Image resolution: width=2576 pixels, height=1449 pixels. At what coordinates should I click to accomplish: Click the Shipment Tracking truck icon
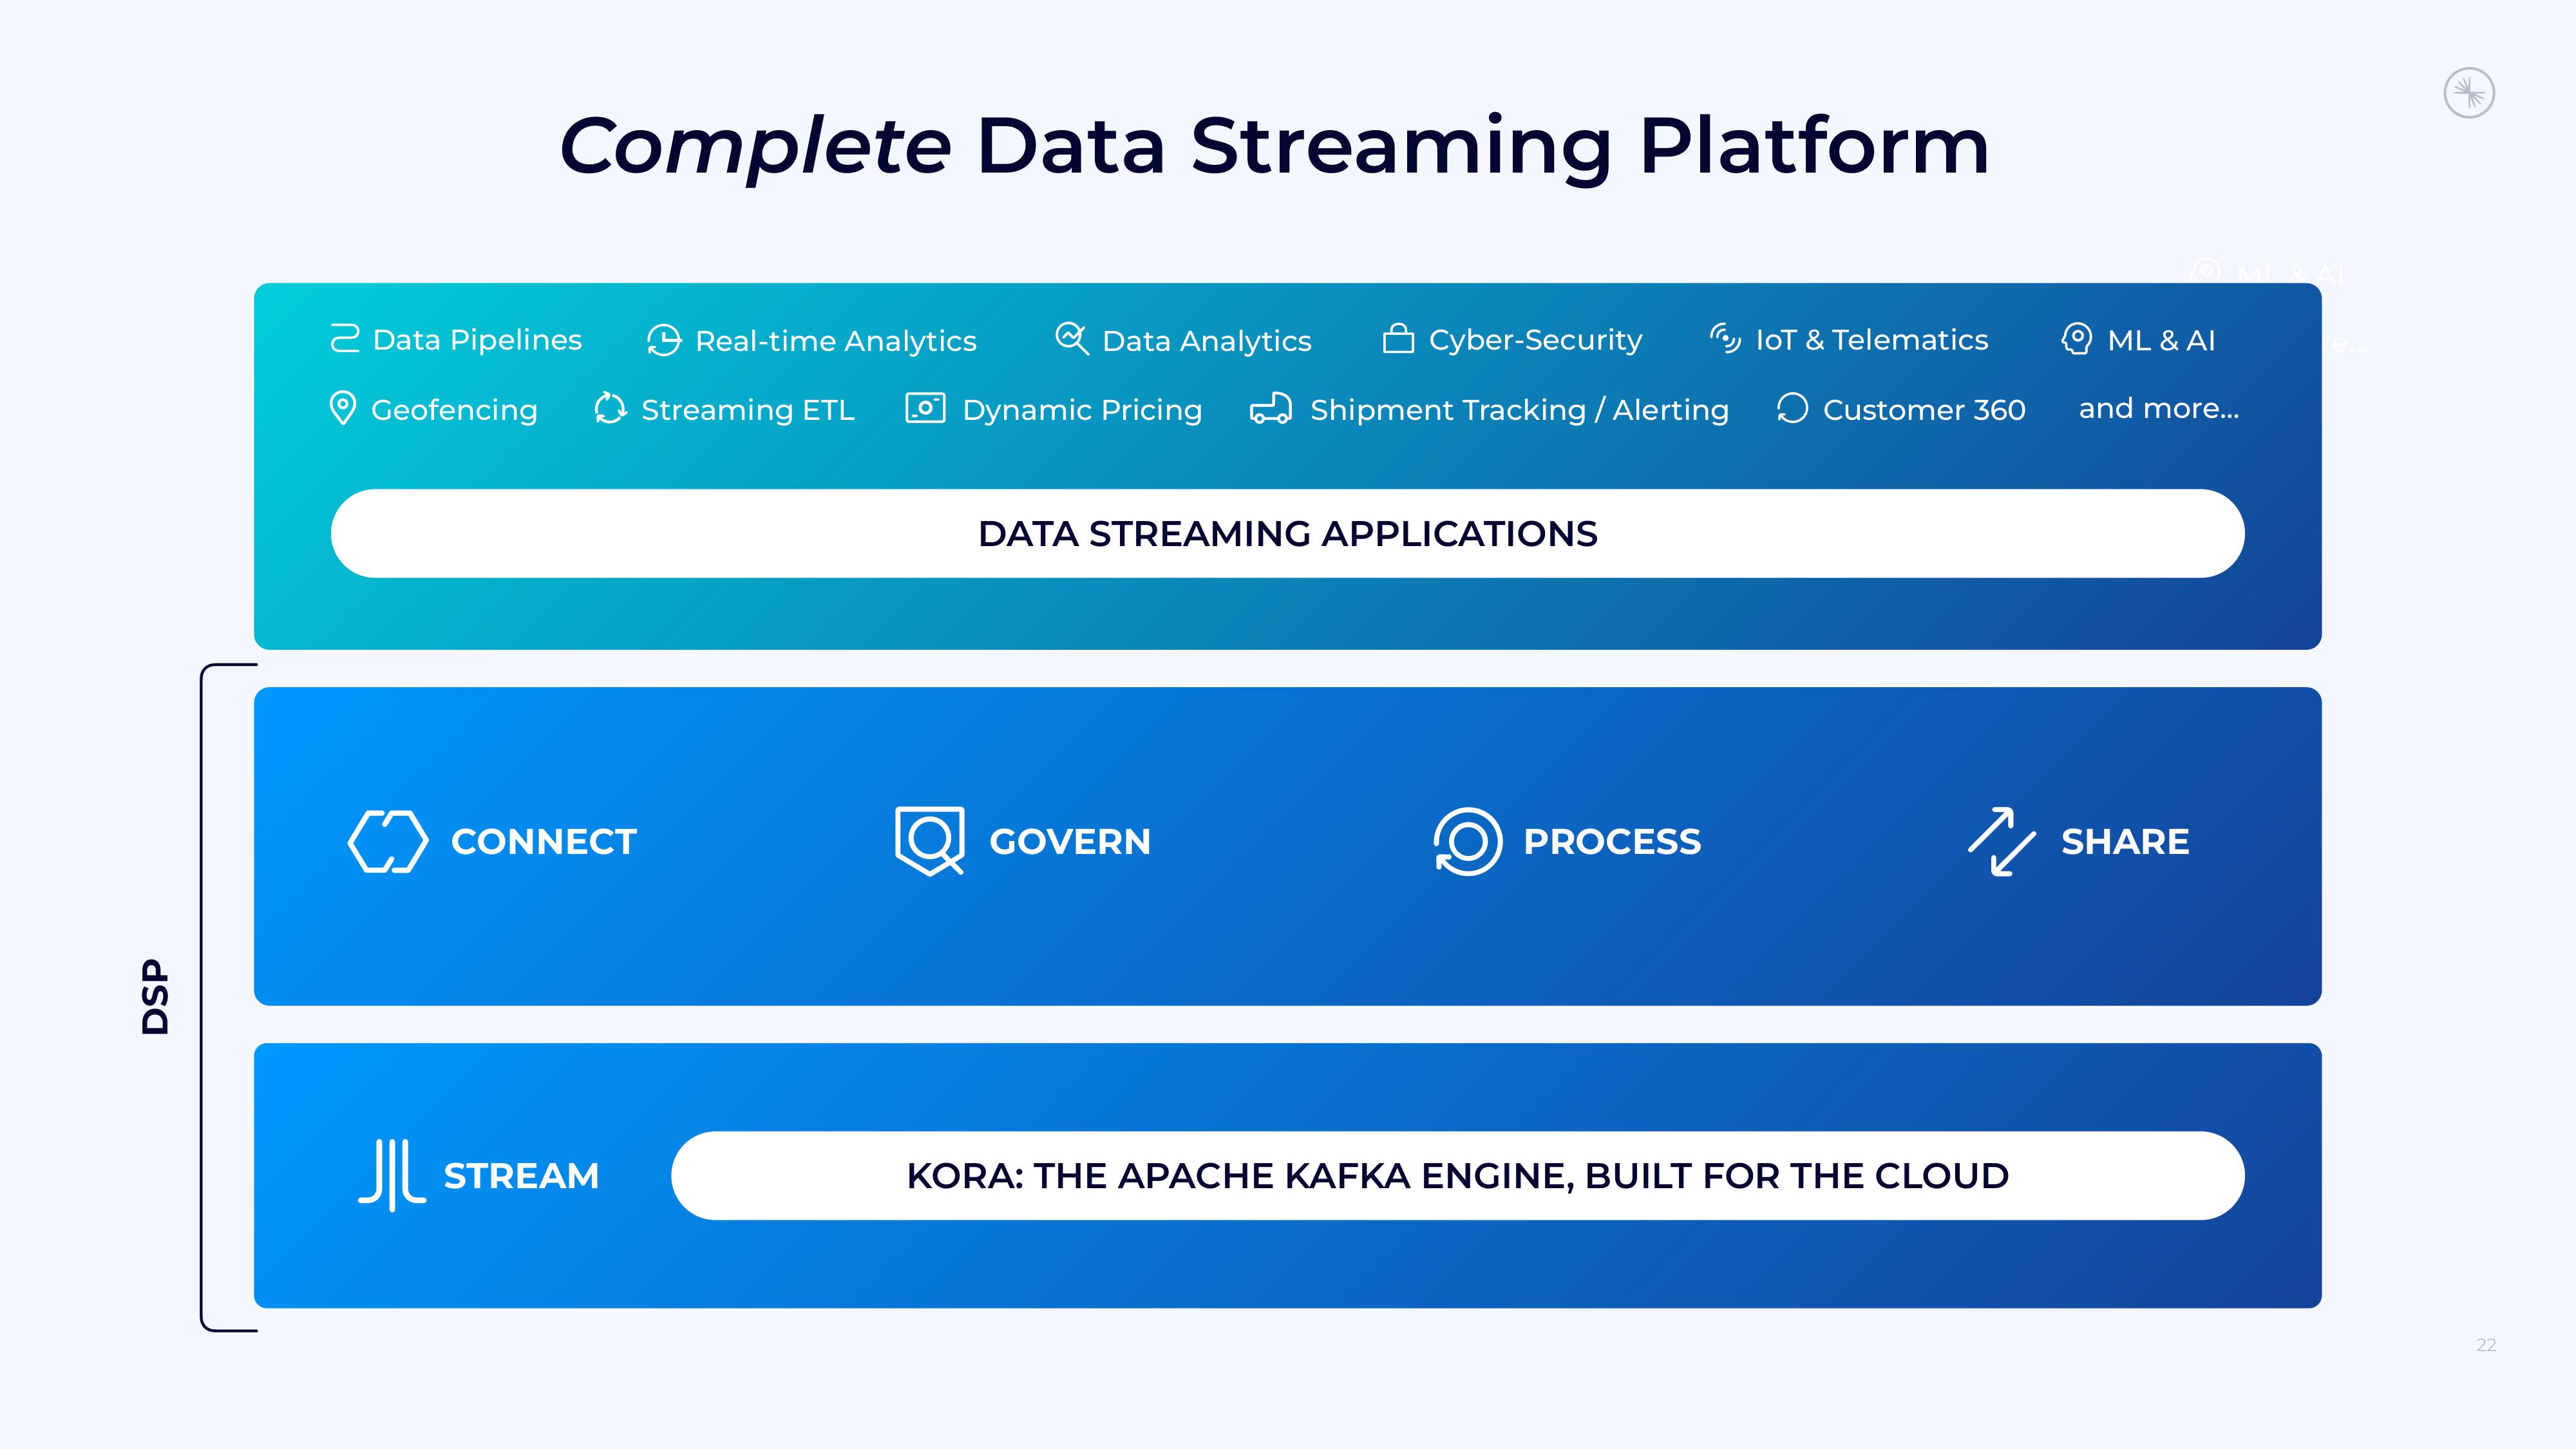pyautogui.click(x=1271, y=409)
